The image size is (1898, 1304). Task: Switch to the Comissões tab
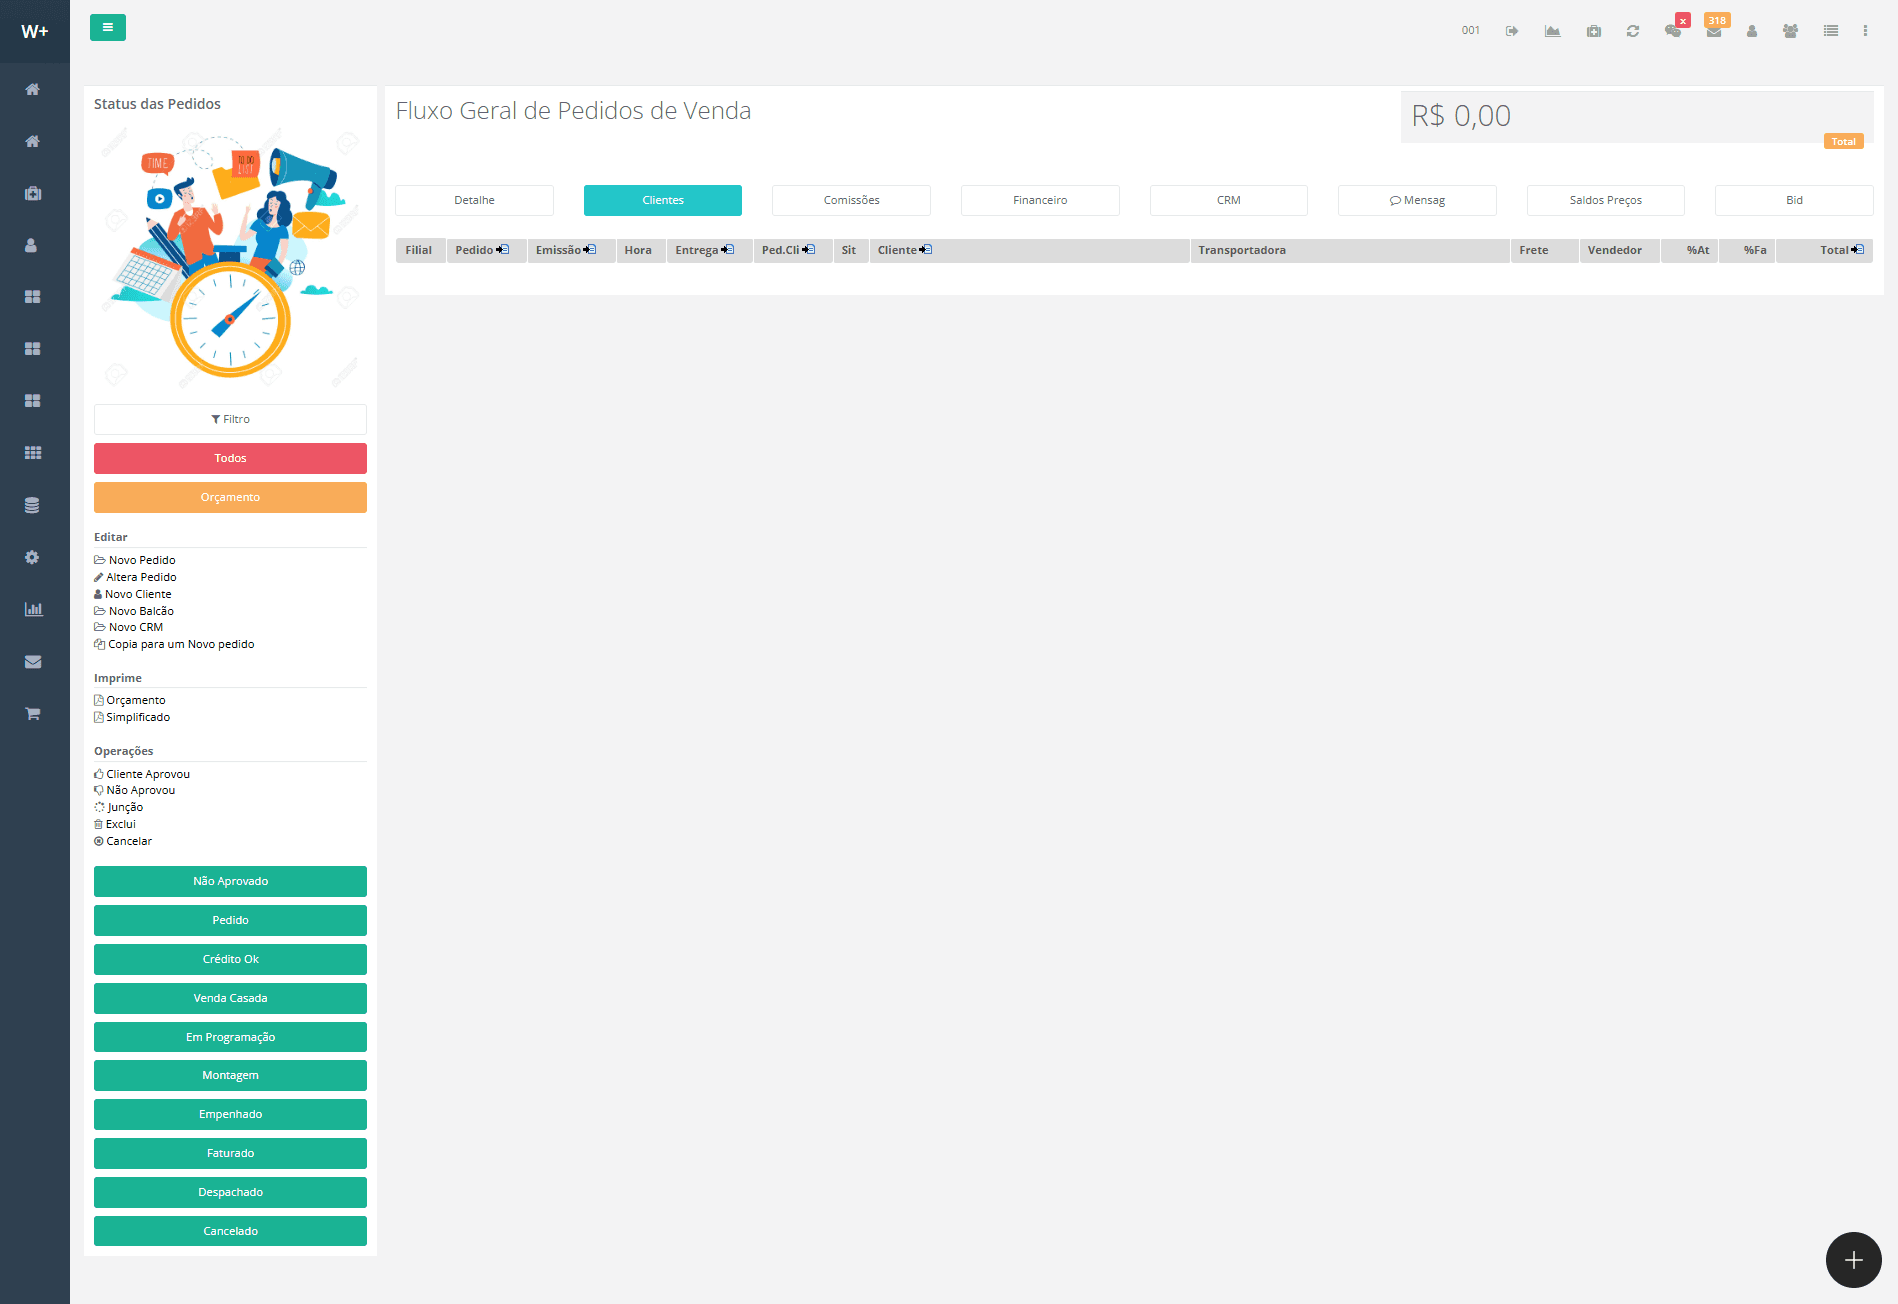tap(851, 200)
